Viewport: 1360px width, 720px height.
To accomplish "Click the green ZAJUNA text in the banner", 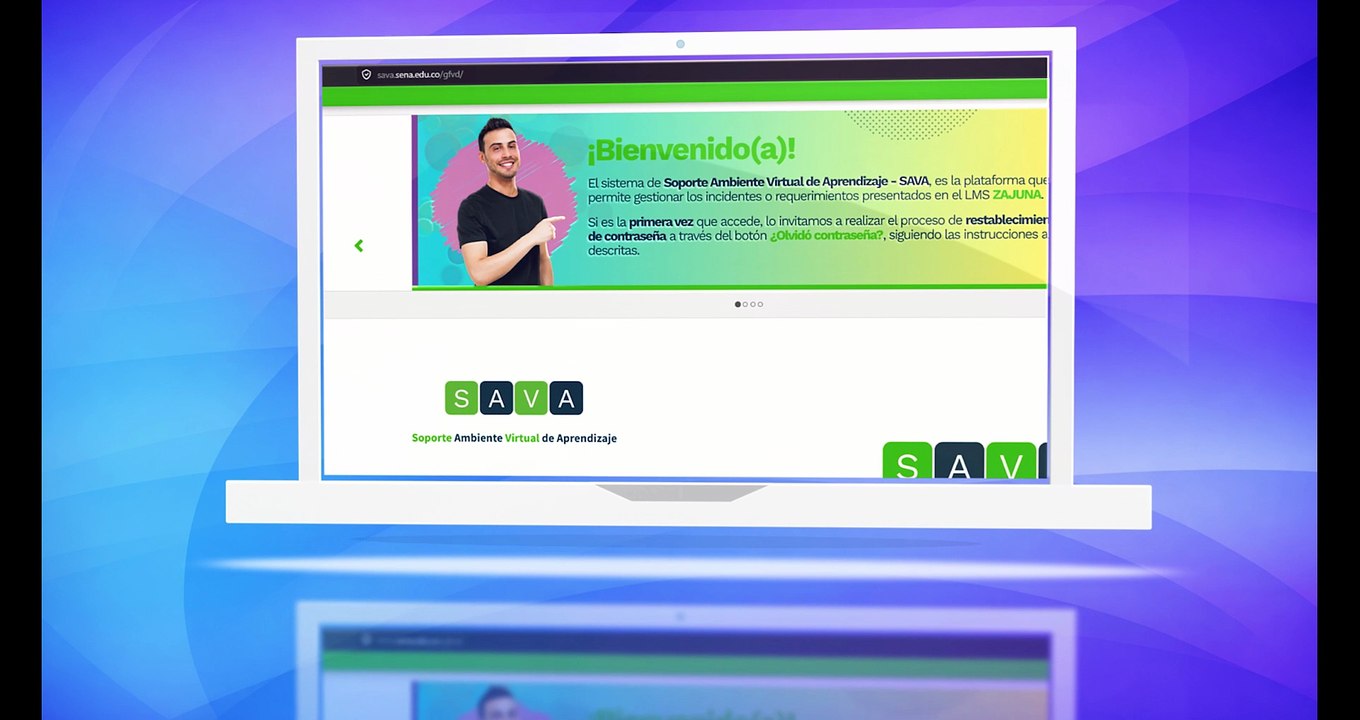I will tap(1017, 195).
